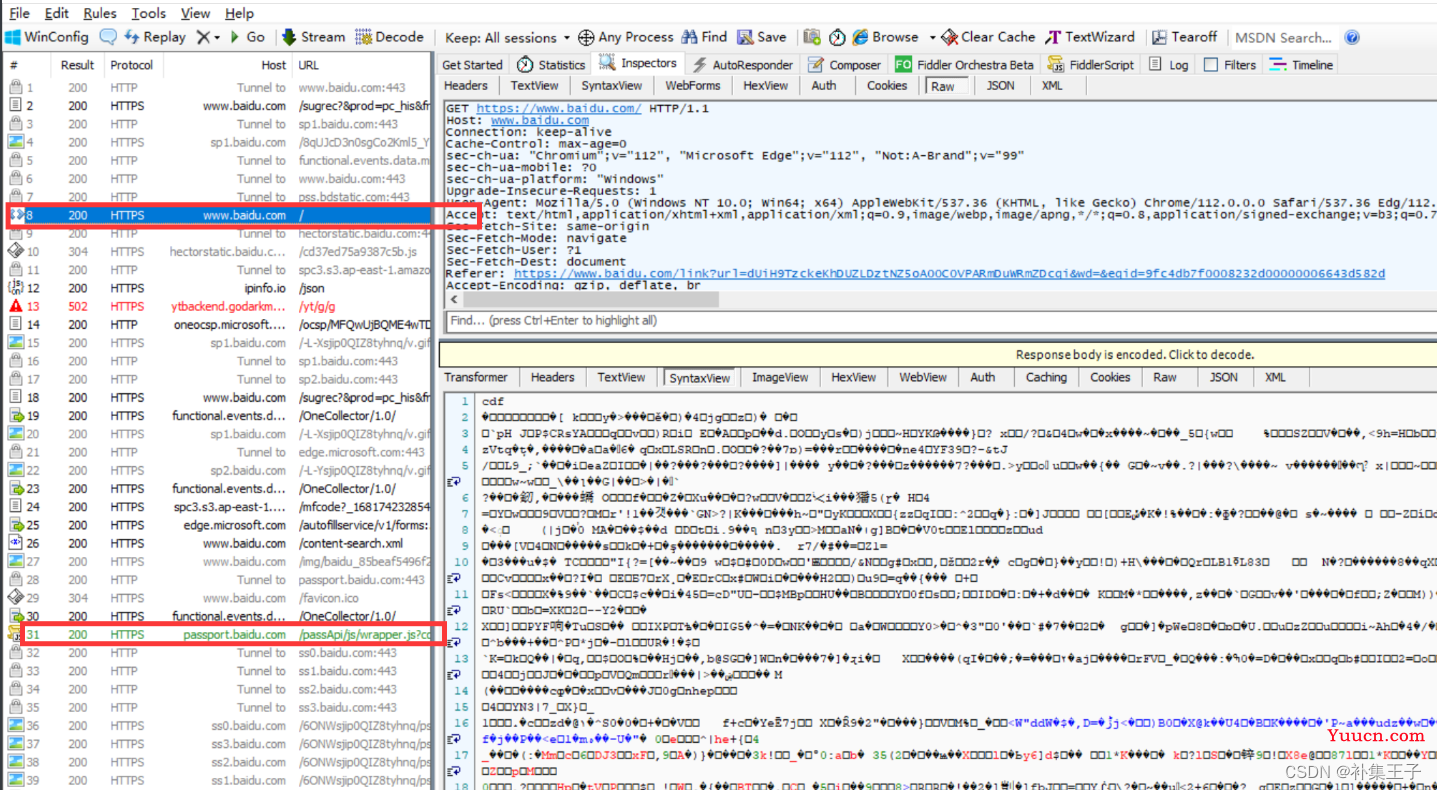
Task: Click the stopwatch timer icon
Action: [836, 37]
